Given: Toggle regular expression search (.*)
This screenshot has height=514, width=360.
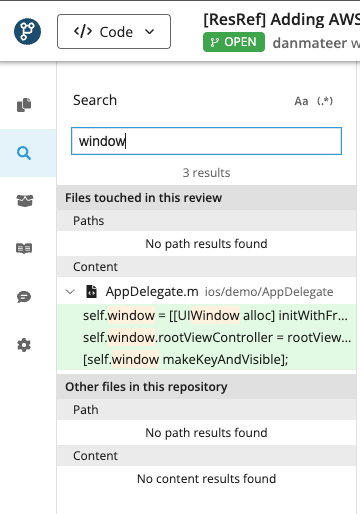Looking at the screenshot, I should (x=325, y=101).
